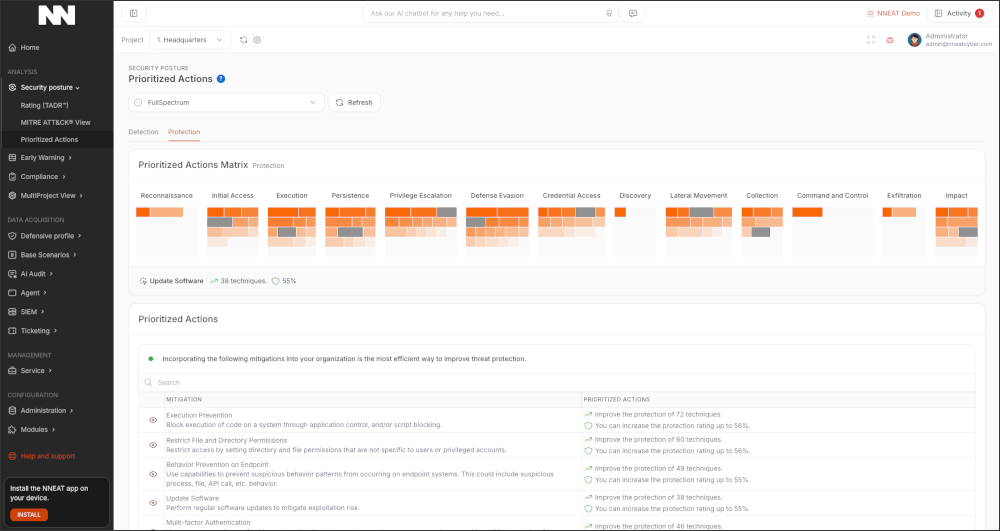This screenshot has height=531, width=1000.
Task: Open project settings gear icon
Action: 257,40
